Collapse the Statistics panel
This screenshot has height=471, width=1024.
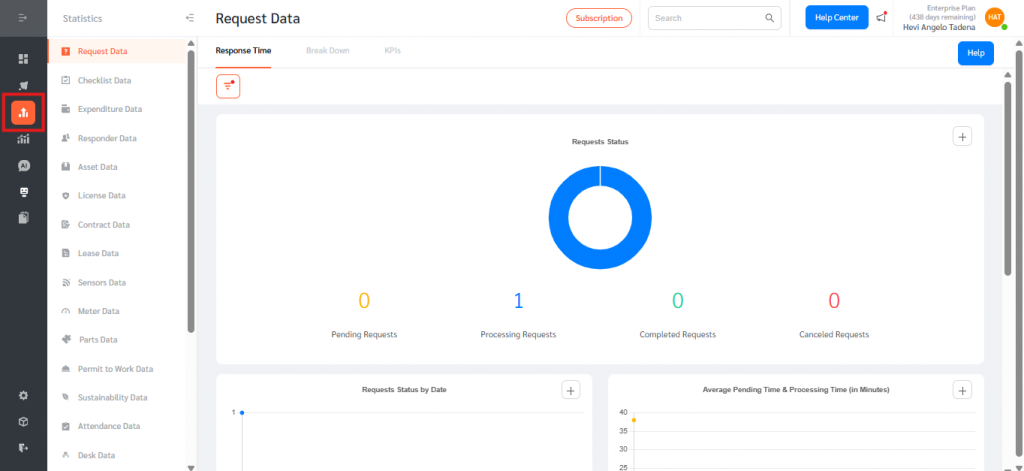coord(190,18)
